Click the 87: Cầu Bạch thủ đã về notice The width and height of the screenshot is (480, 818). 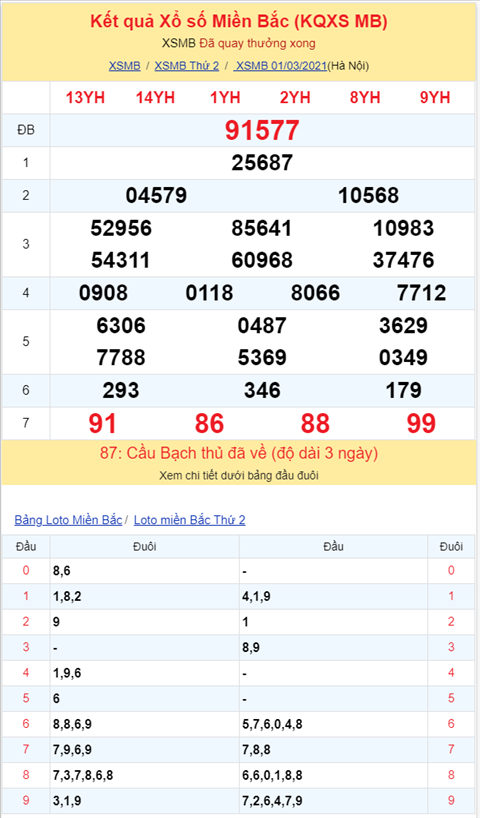click(239, 453)
